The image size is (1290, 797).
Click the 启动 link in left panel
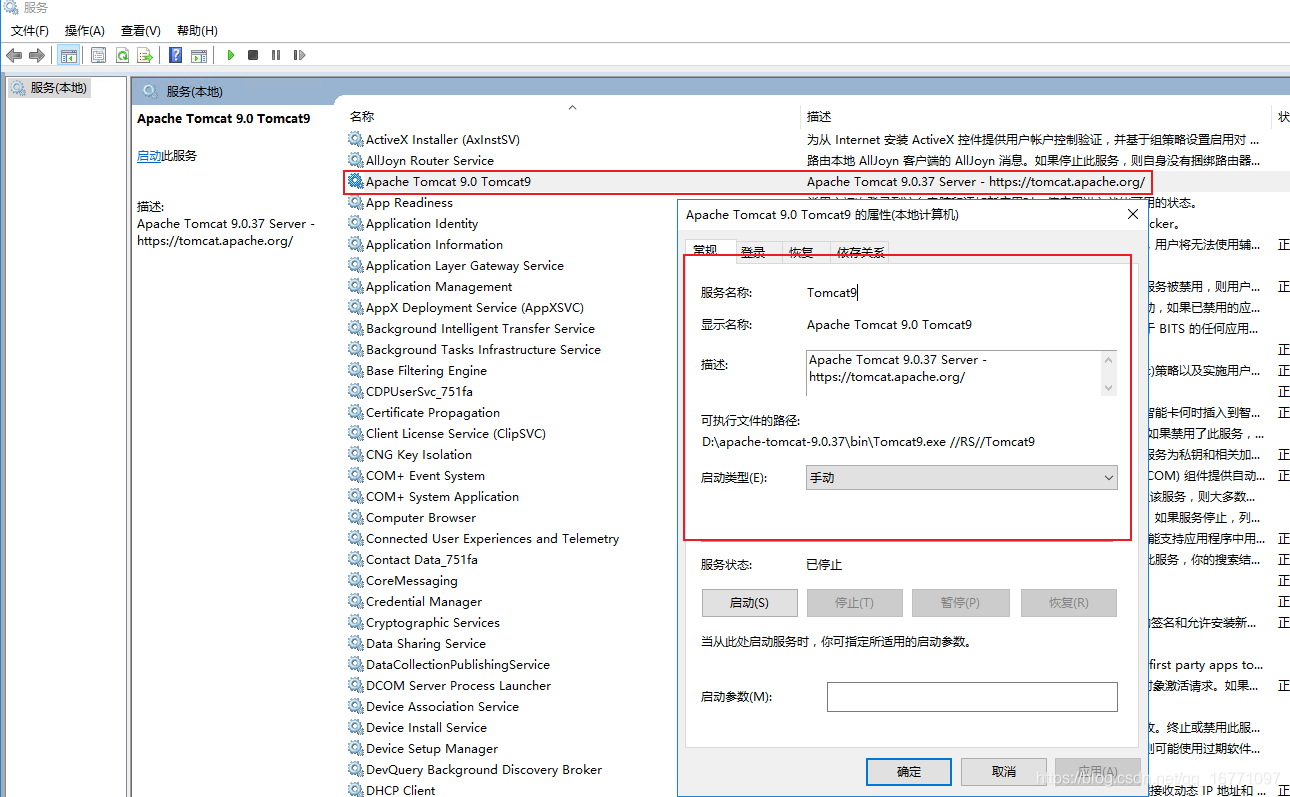[149, 156]
